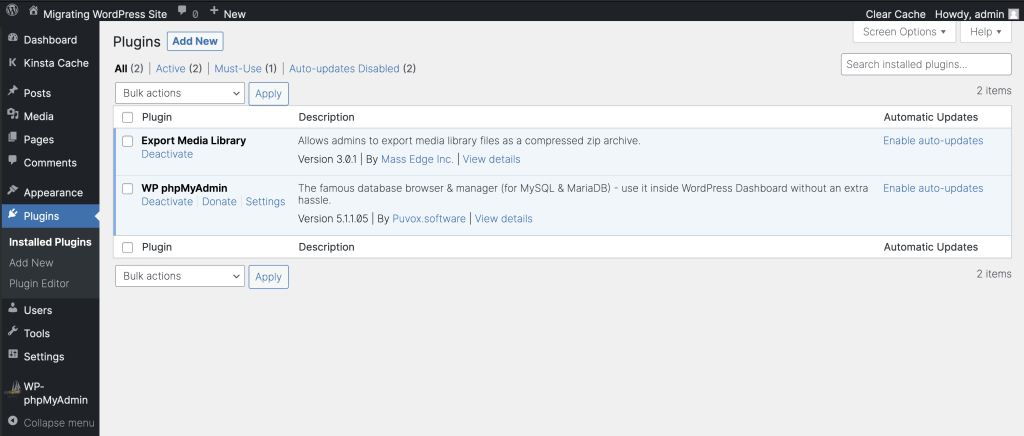Check the WP phpMyAdmin plugin checkbox
This screenshot has width=1024, height=436.
[x=127, y=189]
